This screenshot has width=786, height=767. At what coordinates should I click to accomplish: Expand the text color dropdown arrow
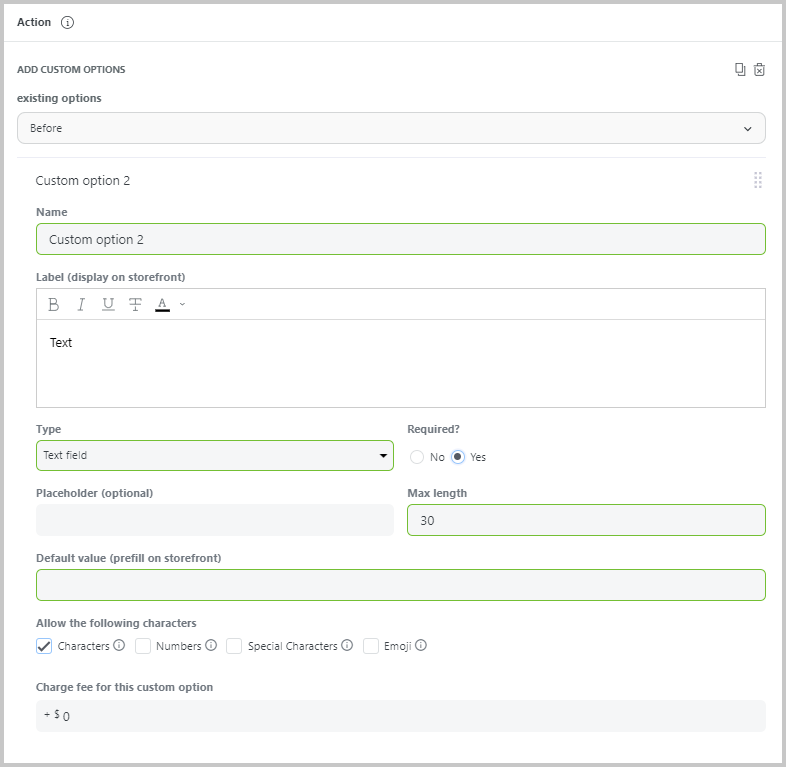[182, 304]
